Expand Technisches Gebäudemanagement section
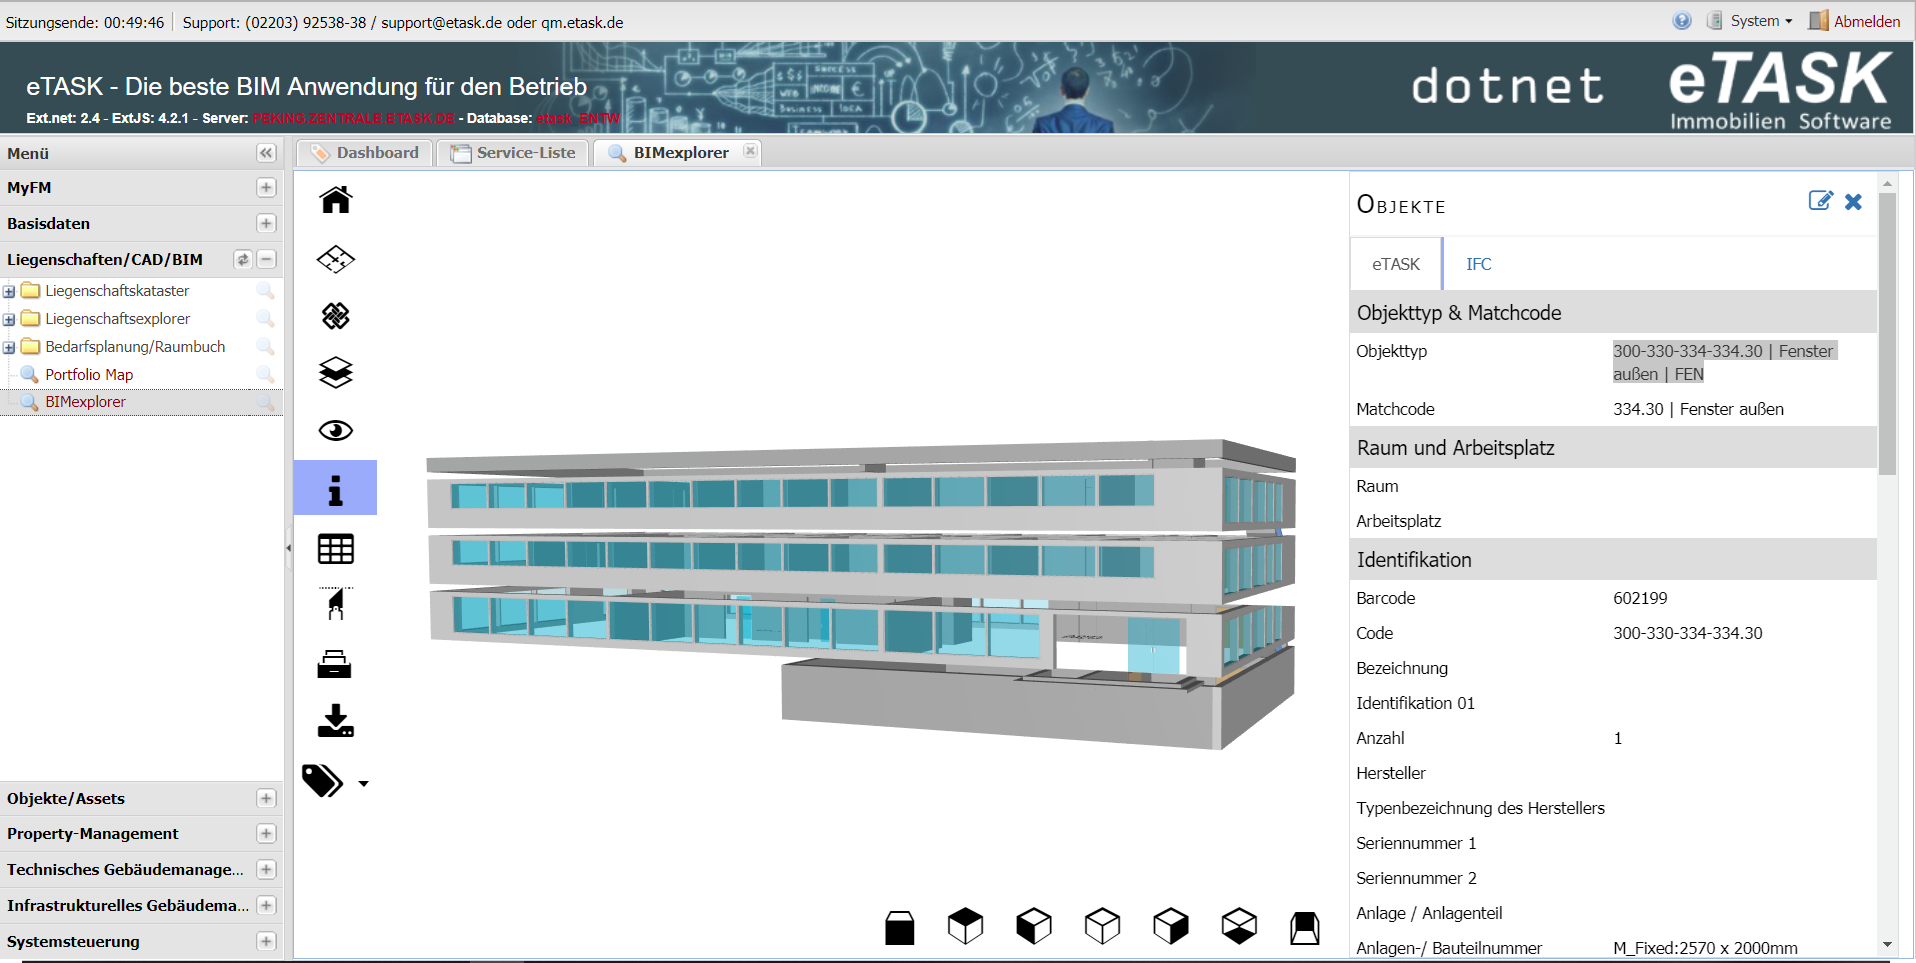 (x=266, y=869)
